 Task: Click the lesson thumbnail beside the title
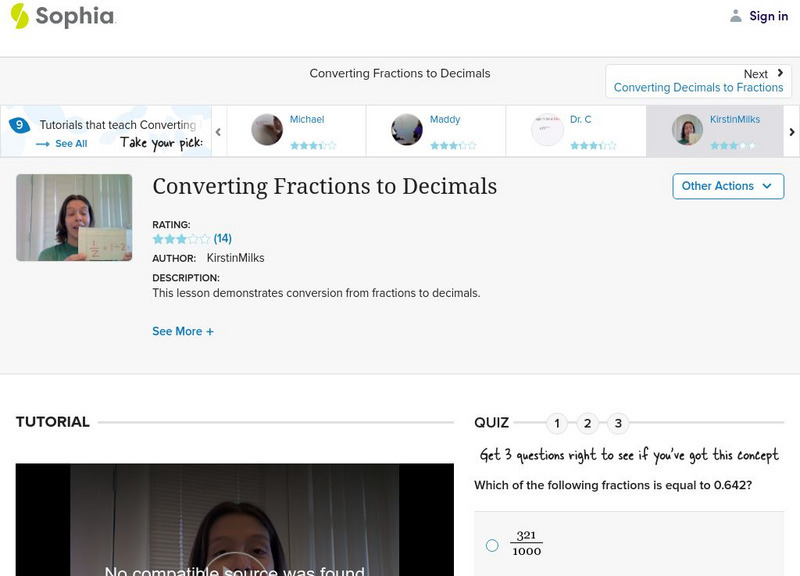(75, 218)
